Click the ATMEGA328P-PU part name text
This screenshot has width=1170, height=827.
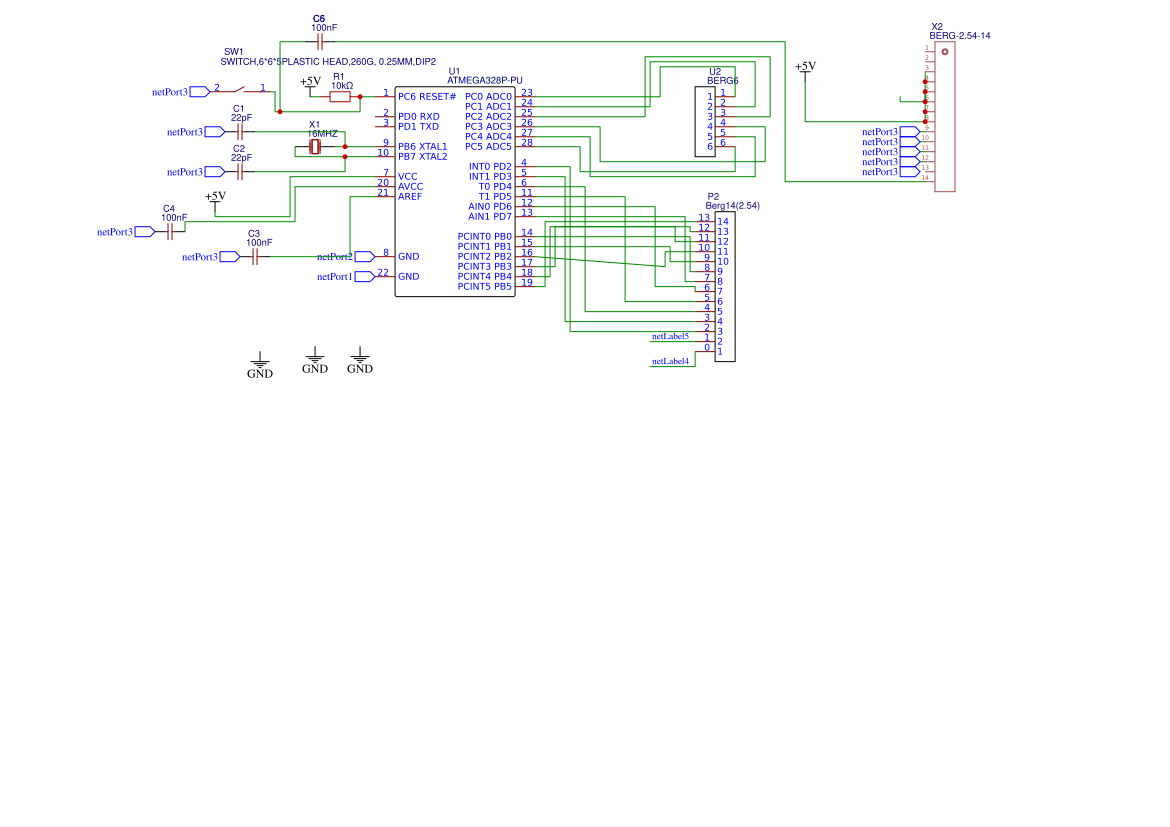coord(485,81)
